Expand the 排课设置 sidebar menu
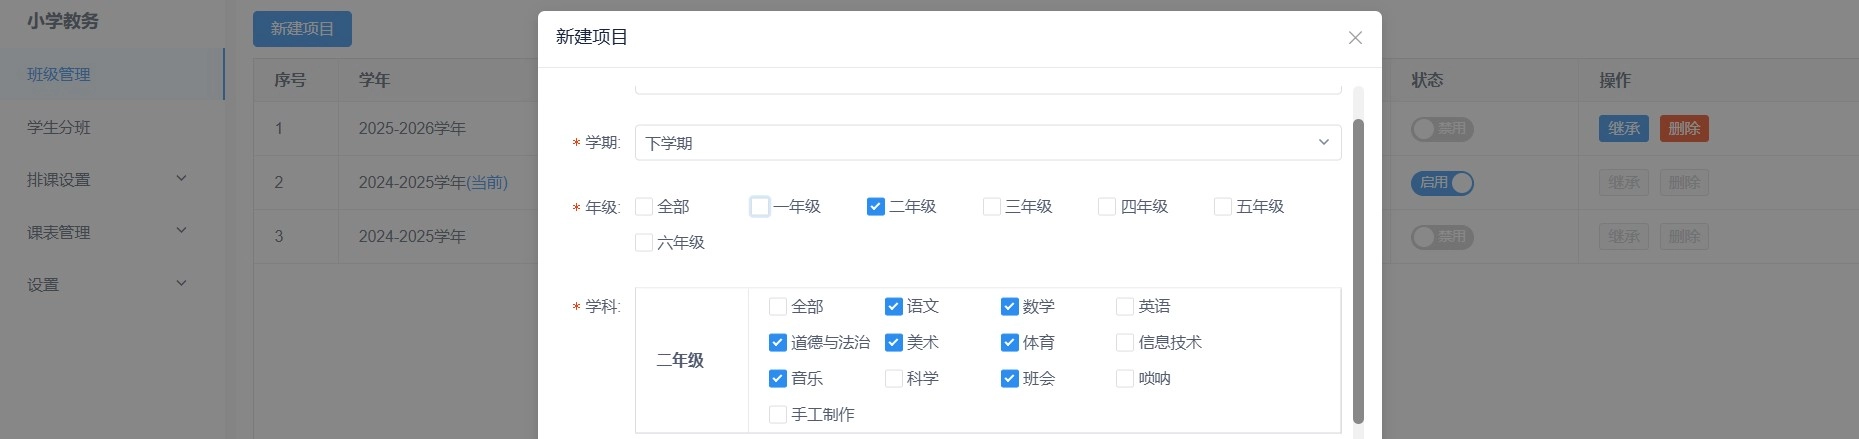The image size is (1859, 439). 107,180
